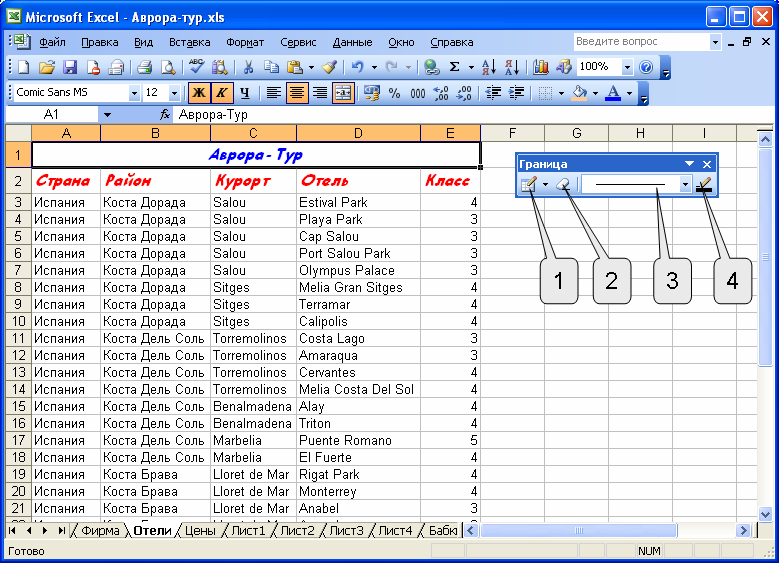Screen dimensions: 779x563
Task: Click the Merge and Center icon
Action: tap(343, 93)
